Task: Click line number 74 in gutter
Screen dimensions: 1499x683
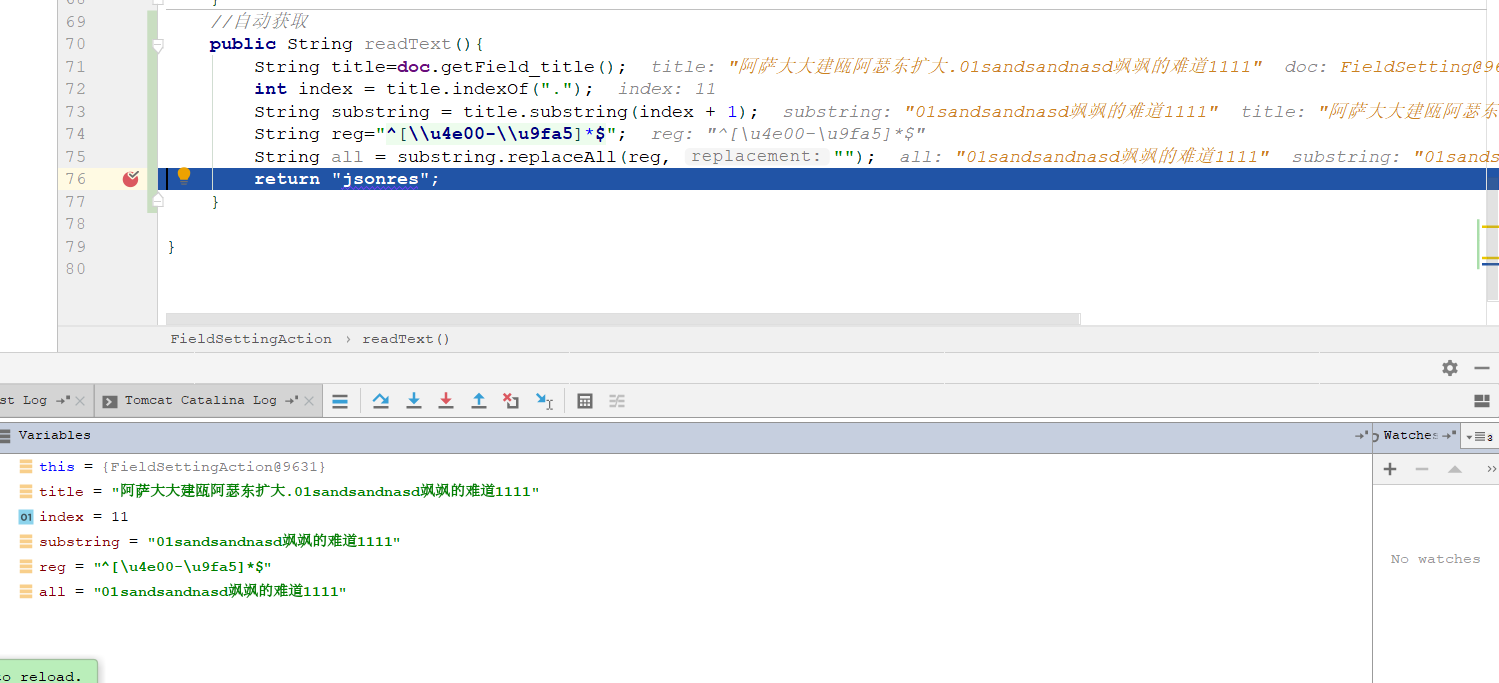Action: (75, 134)
